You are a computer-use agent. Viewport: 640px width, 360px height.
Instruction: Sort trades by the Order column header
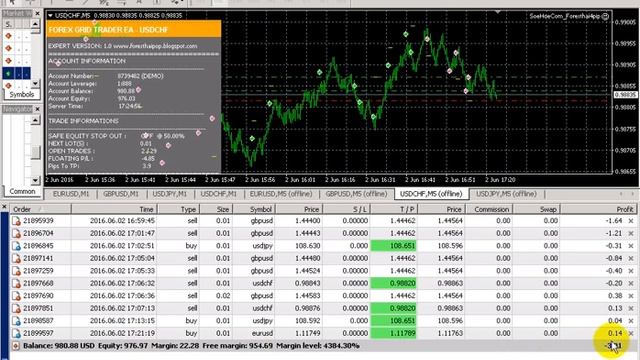coord(40,209)
